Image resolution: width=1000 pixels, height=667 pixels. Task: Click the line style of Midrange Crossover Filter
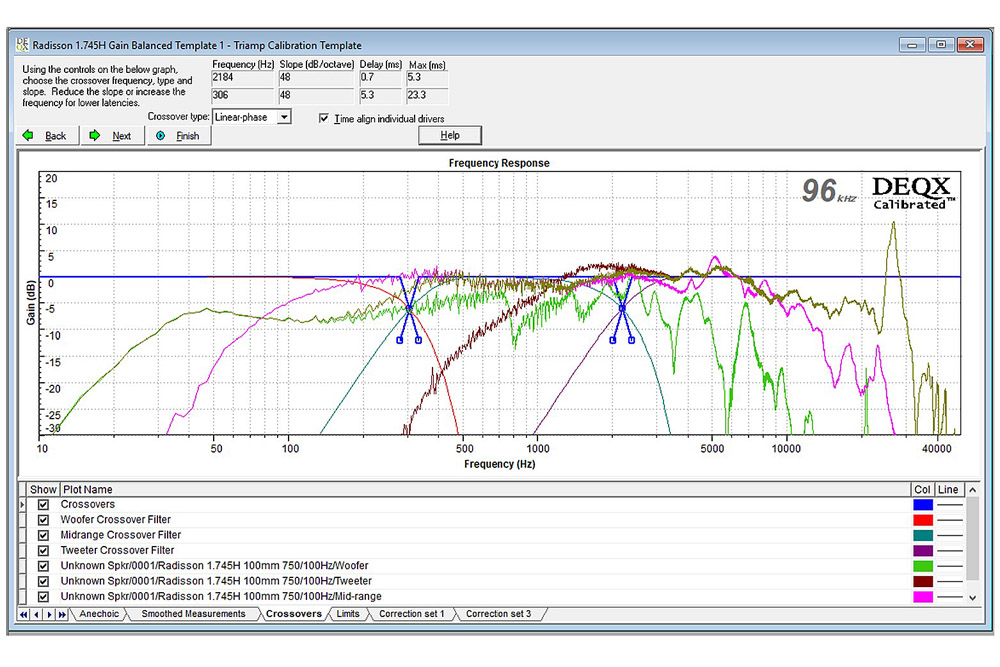(x=950, y=535)
